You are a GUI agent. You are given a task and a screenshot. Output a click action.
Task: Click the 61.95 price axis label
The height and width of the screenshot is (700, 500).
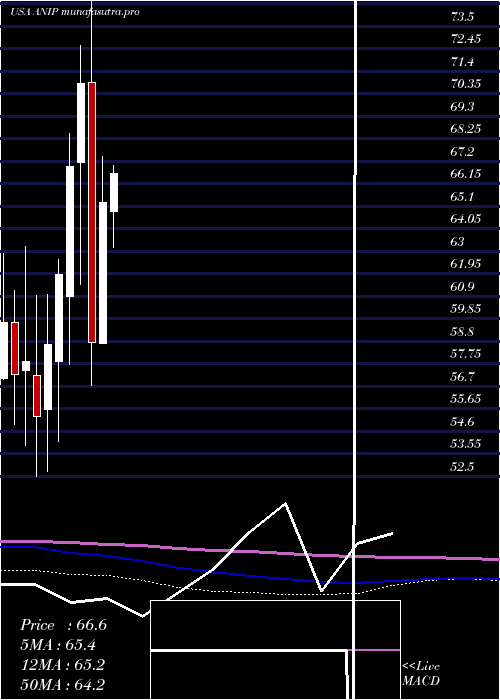tap(466, 264)
